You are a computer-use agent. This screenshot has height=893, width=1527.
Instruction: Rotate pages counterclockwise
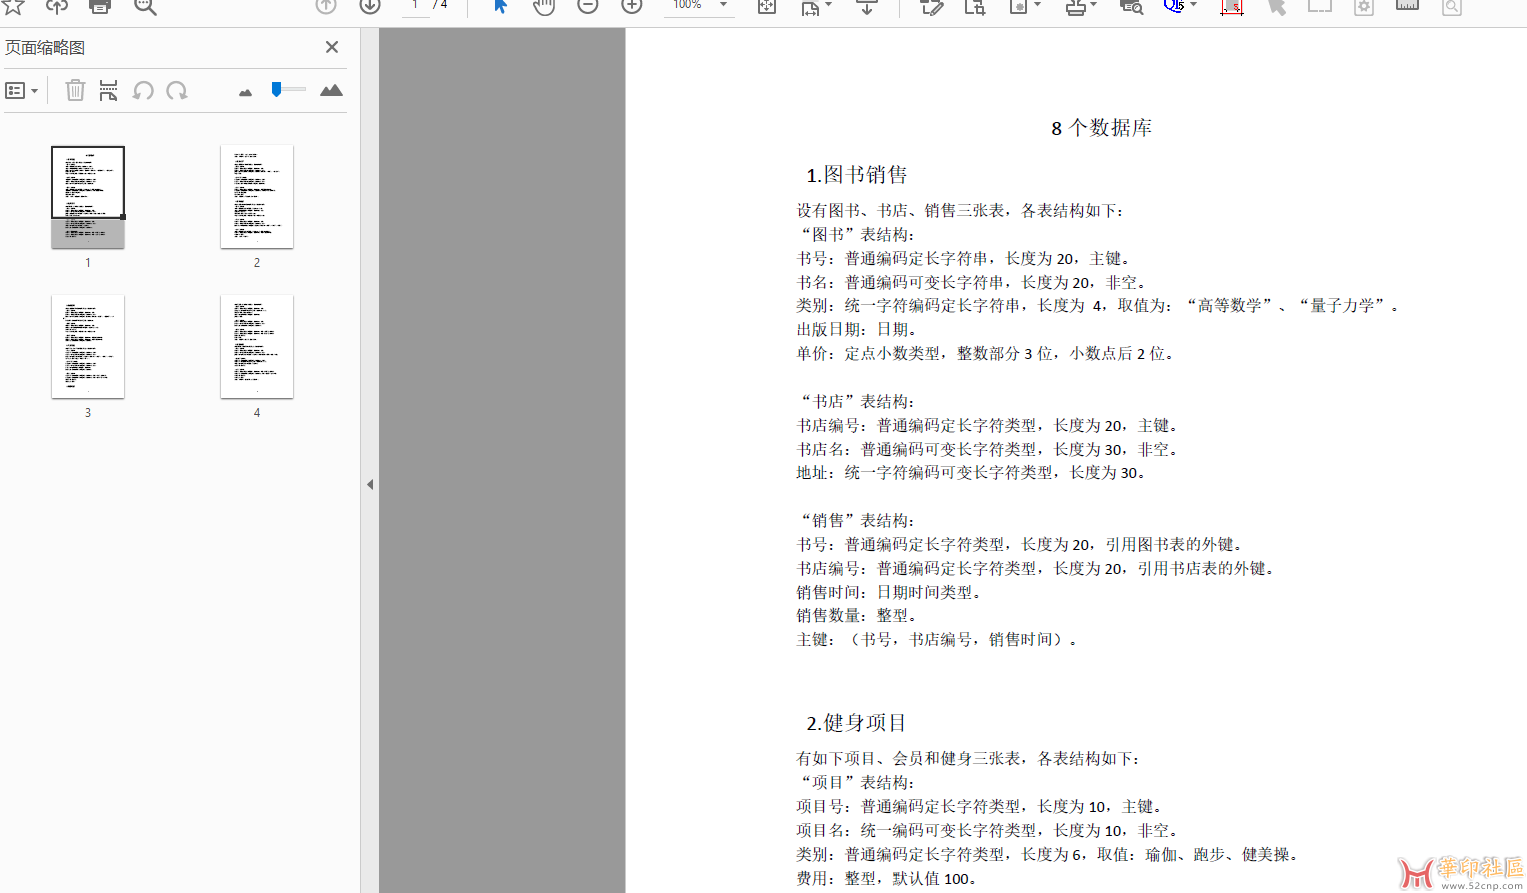tap(143, 90)
